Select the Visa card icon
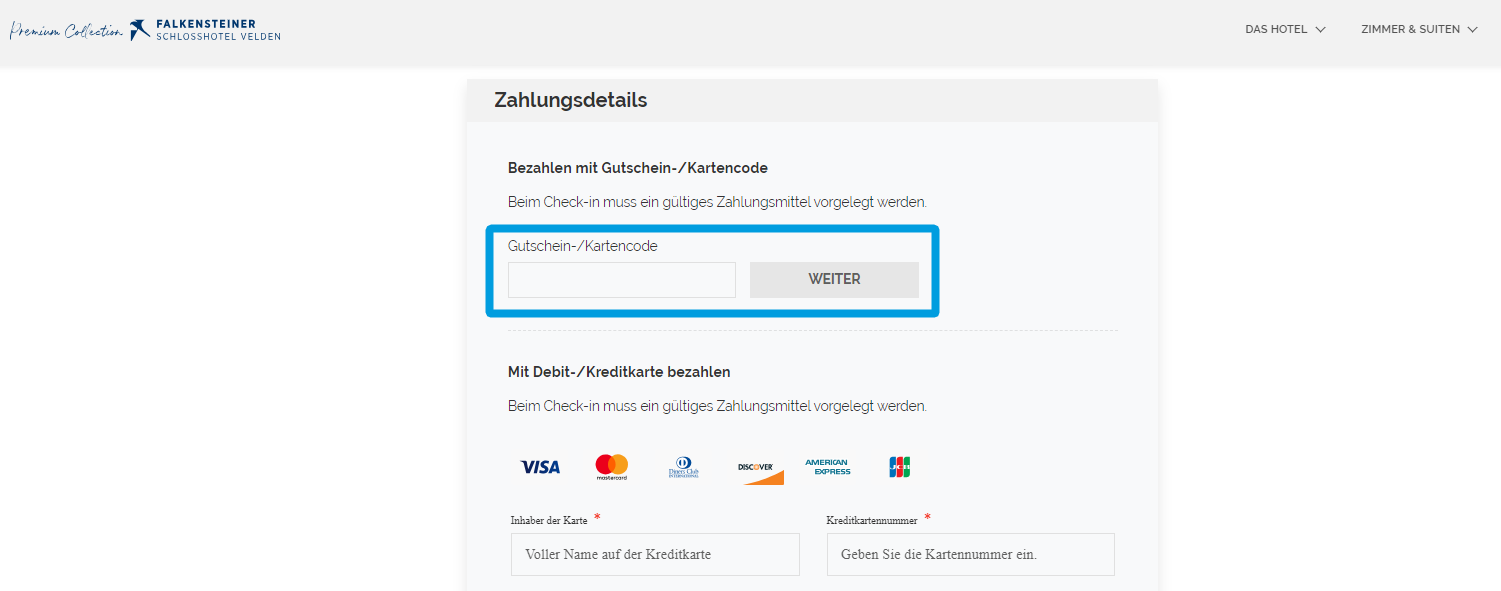This screenshot has width=1501, height=591. [540, 467]
